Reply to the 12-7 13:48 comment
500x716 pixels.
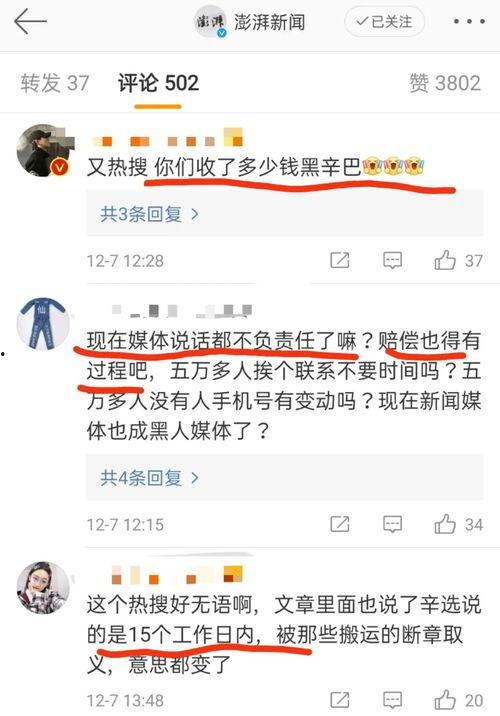point(392,700)
